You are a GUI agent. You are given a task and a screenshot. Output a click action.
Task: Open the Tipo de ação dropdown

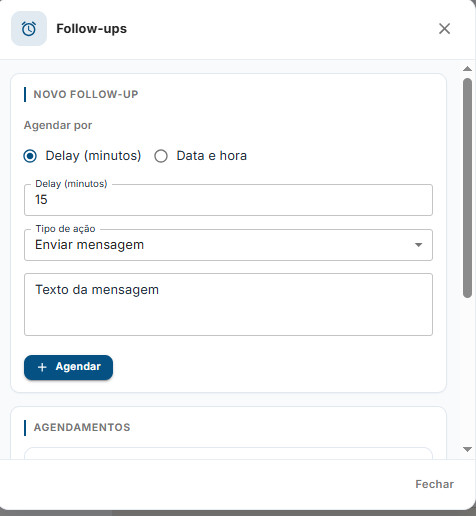pos(228,245)
